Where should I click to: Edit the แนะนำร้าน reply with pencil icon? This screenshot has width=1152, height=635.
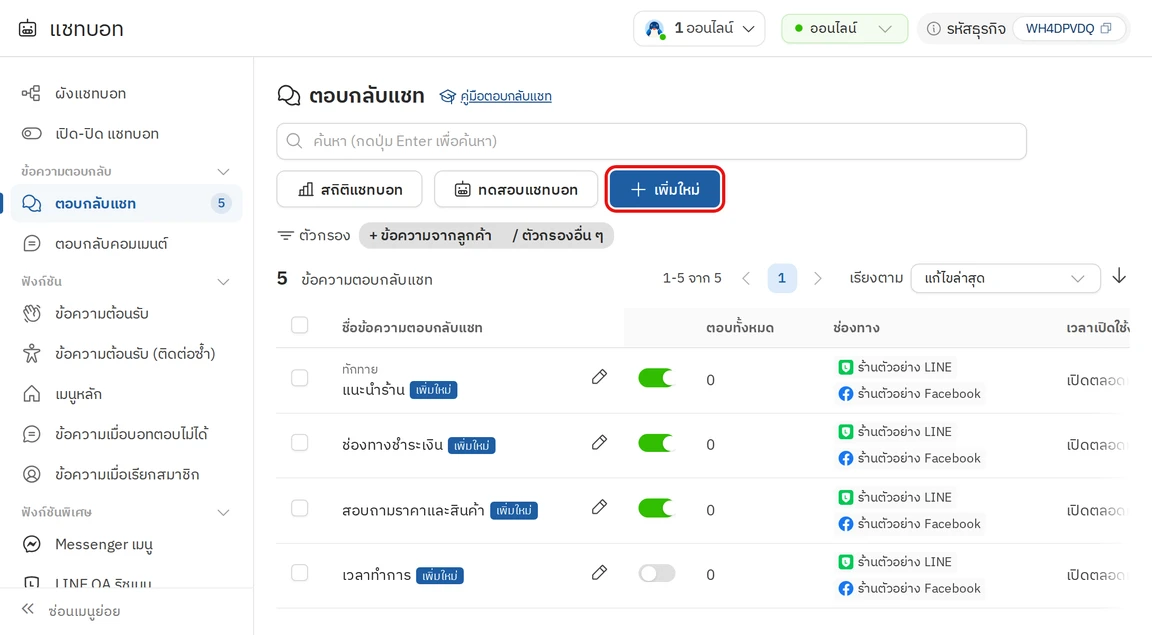(x=600, y=378)
